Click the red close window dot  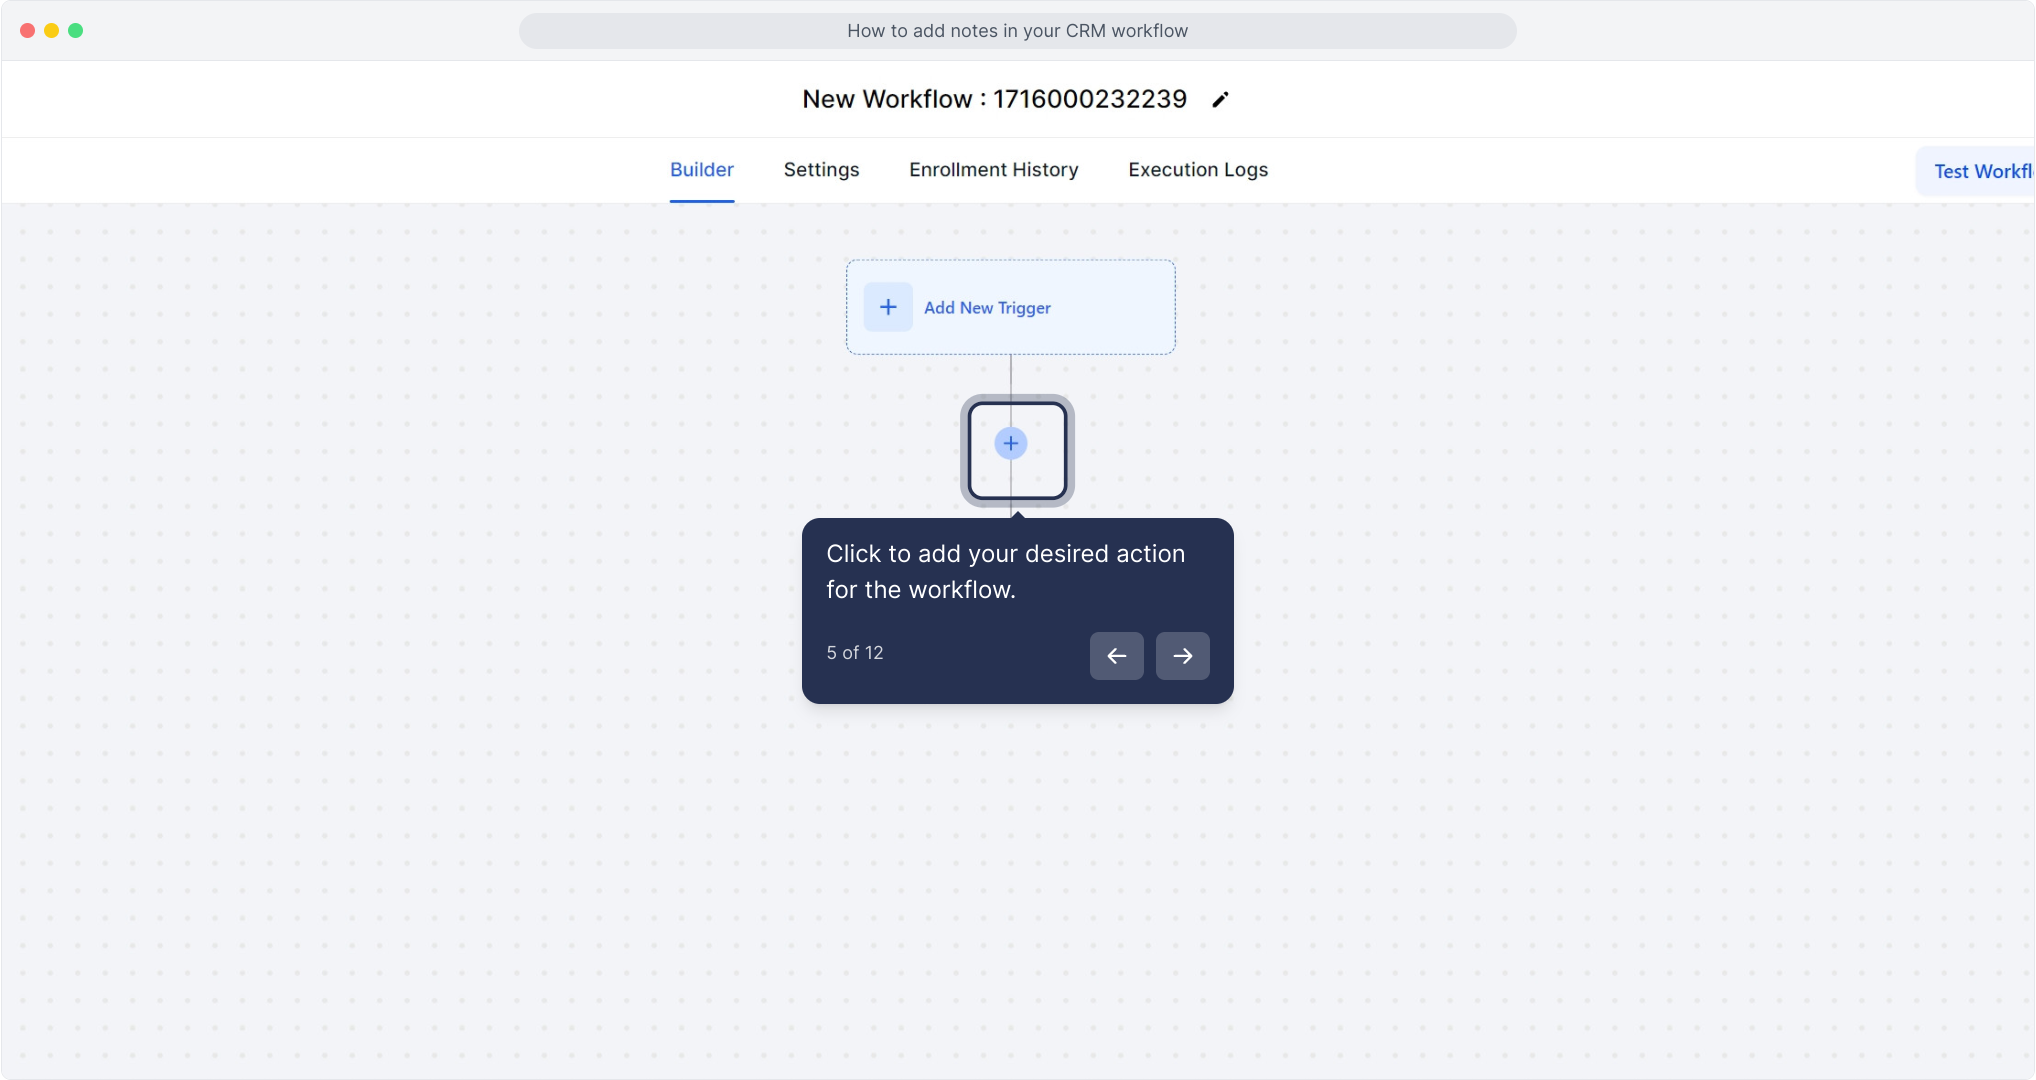click(x=27, y=30)
